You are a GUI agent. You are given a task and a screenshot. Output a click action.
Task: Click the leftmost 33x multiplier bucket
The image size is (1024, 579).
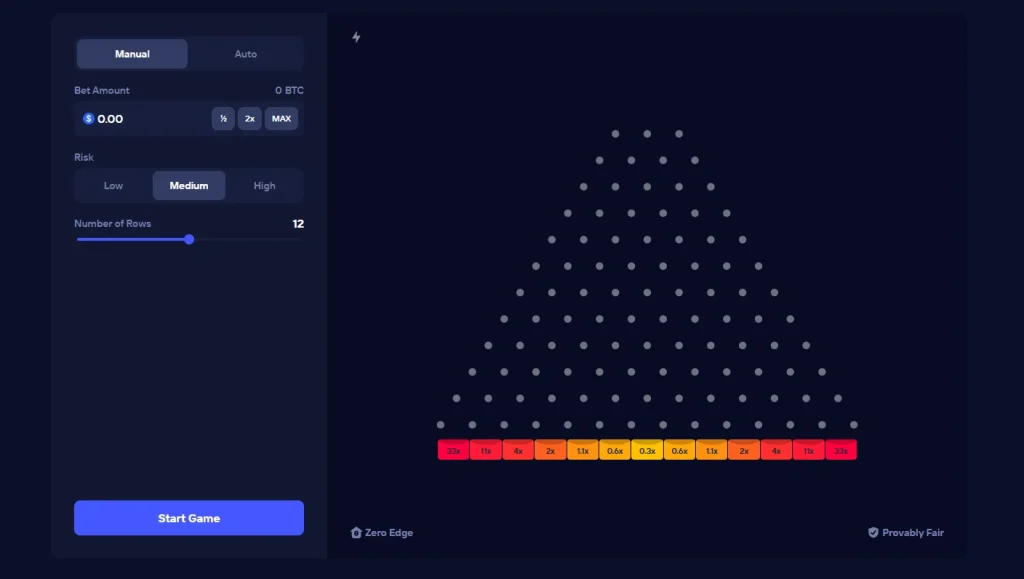[453, 450]
